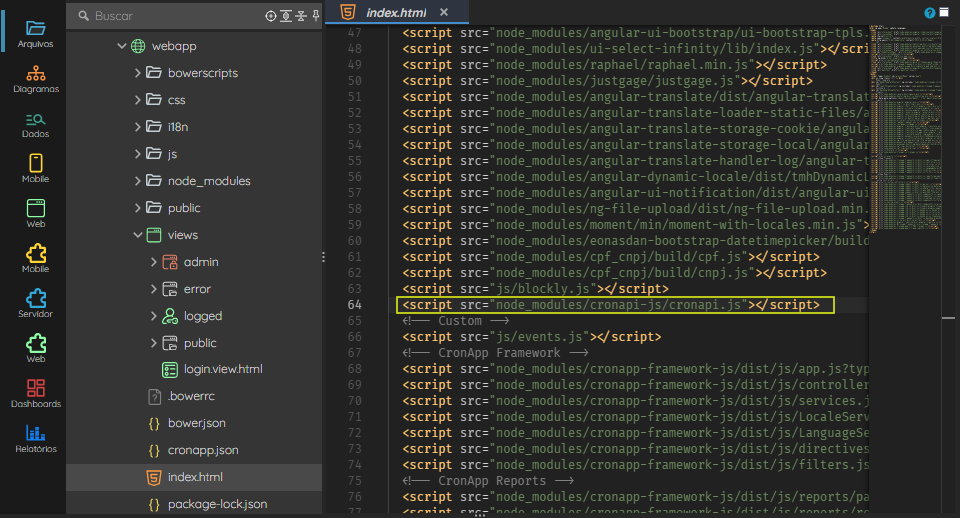Open the help question mark icon
Image resolution: width=960 pixels, height=518 pixels.
point(929,13)
